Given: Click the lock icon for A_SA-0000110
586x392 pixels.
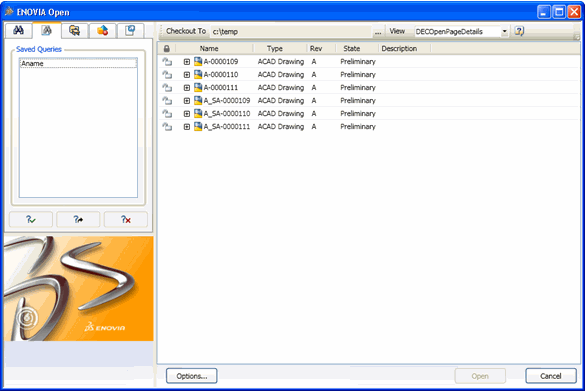Looking at the screenshot, I should pyautogui.click(x=167, y=114).
